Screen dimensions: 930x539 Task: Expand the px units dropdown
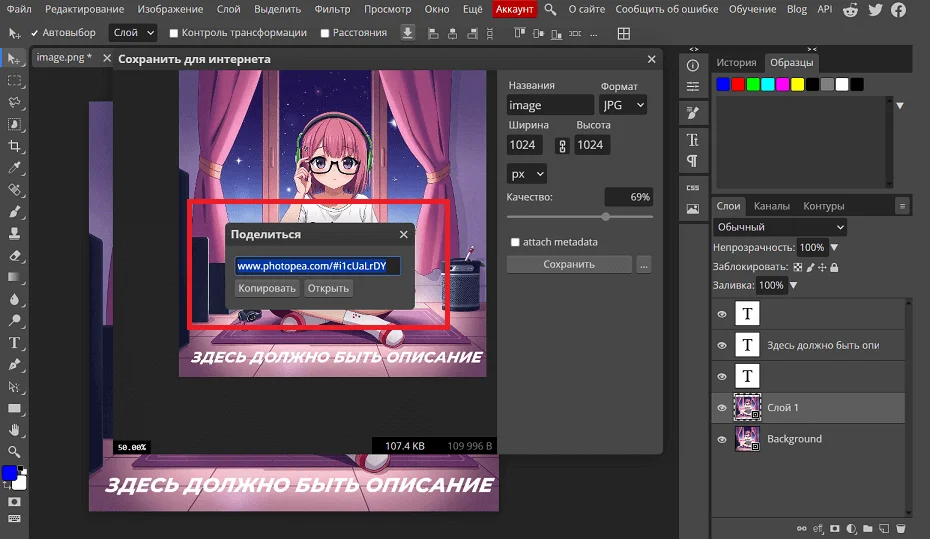tap(526, 173)
